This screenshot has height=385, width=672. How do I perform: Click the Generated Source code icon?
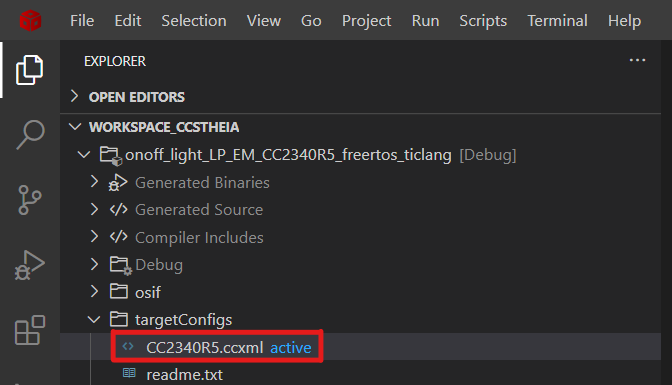tap(119, 210)
